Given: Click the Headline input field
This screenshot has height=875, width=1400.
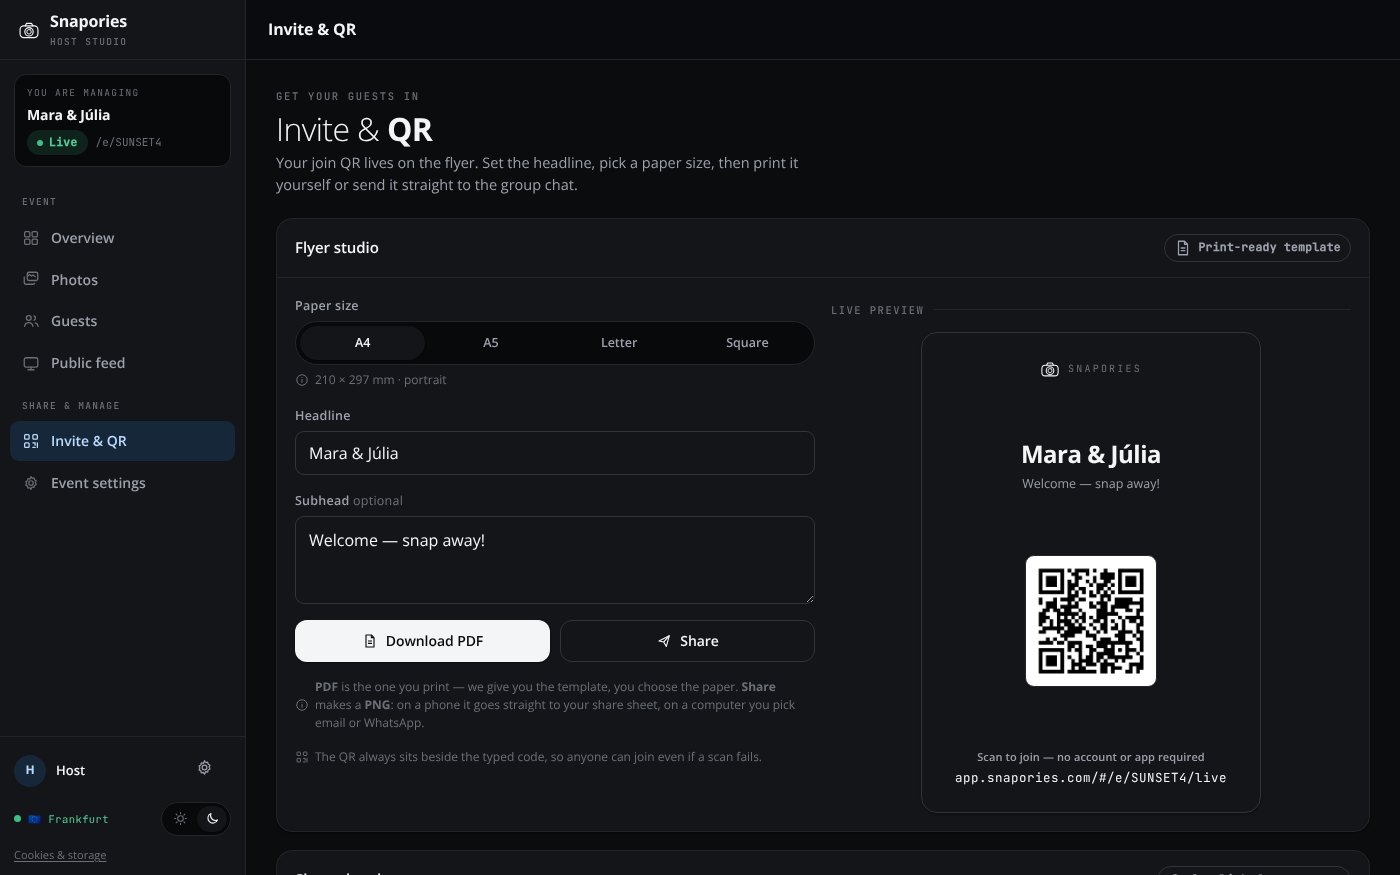Looking at the screenshot, I should click(x=555, y=453).
